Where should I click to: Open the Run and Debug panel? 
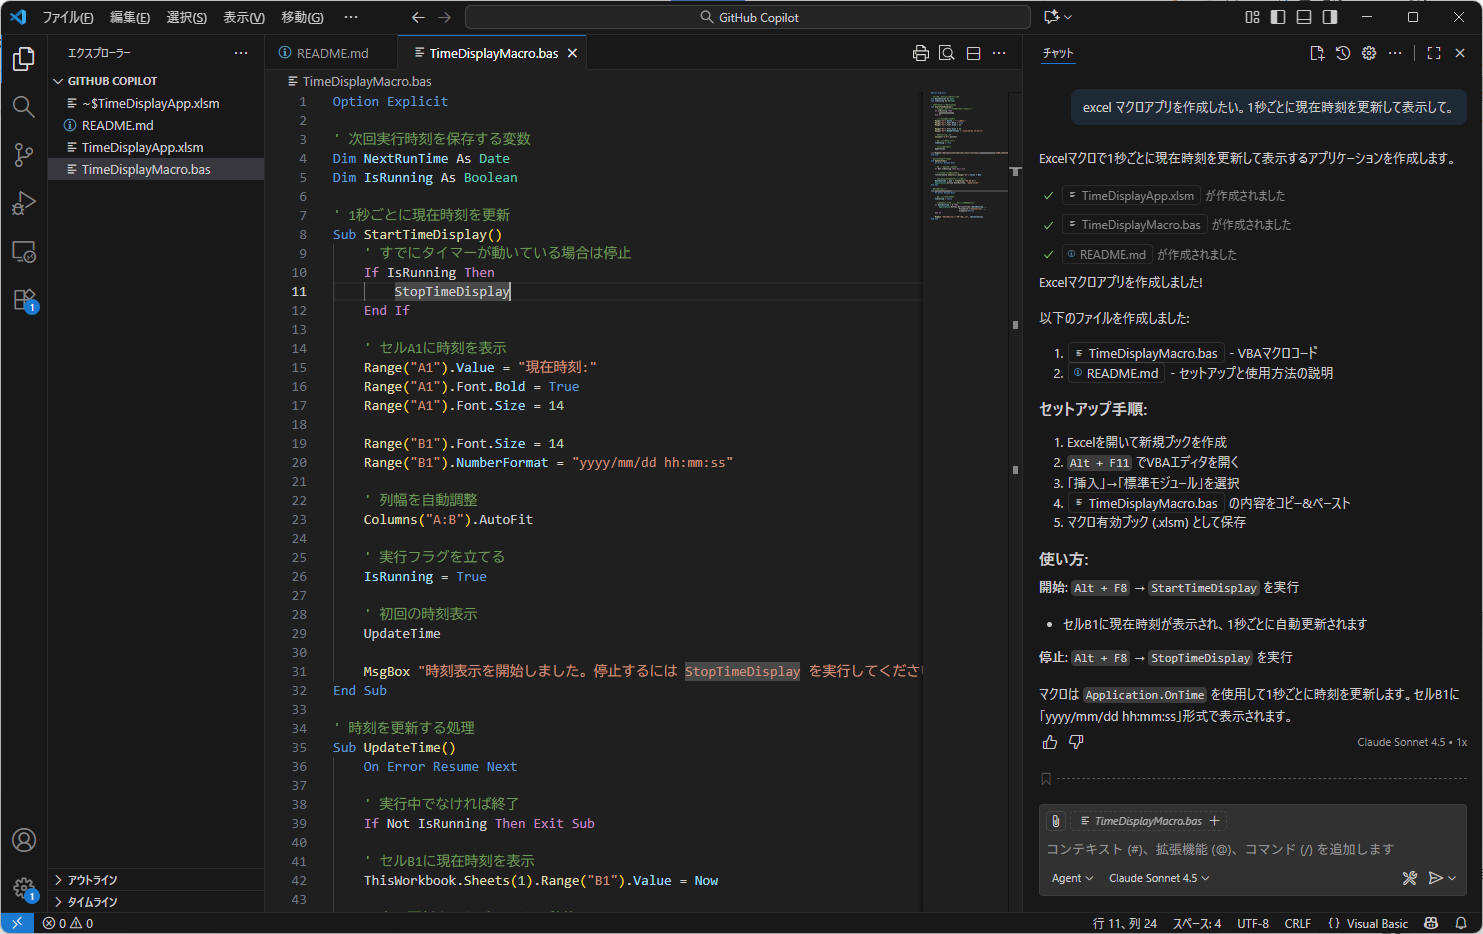coord(23,203)
